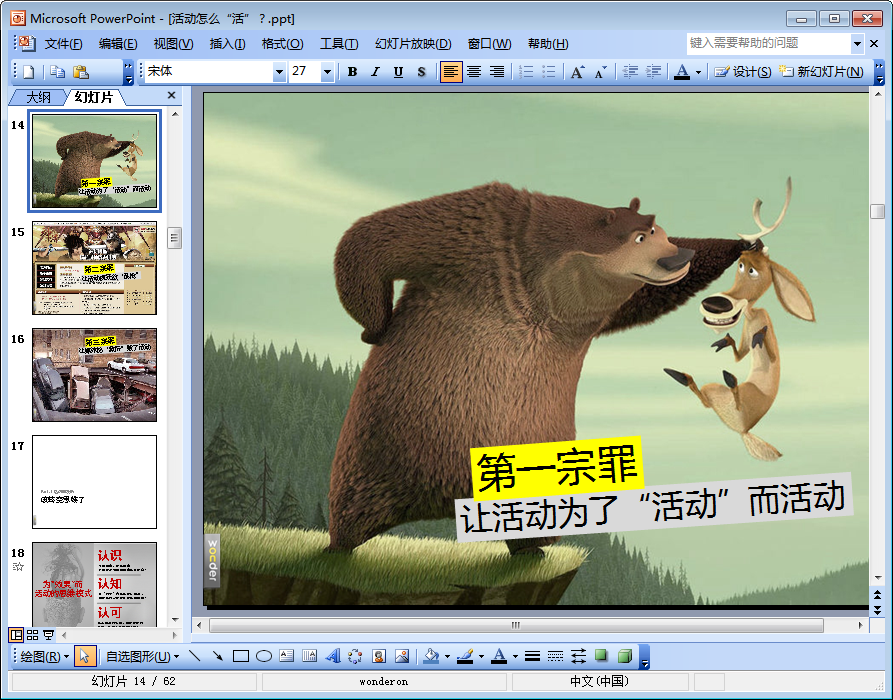Open the line color dropdown arrow

click(481, 656)
